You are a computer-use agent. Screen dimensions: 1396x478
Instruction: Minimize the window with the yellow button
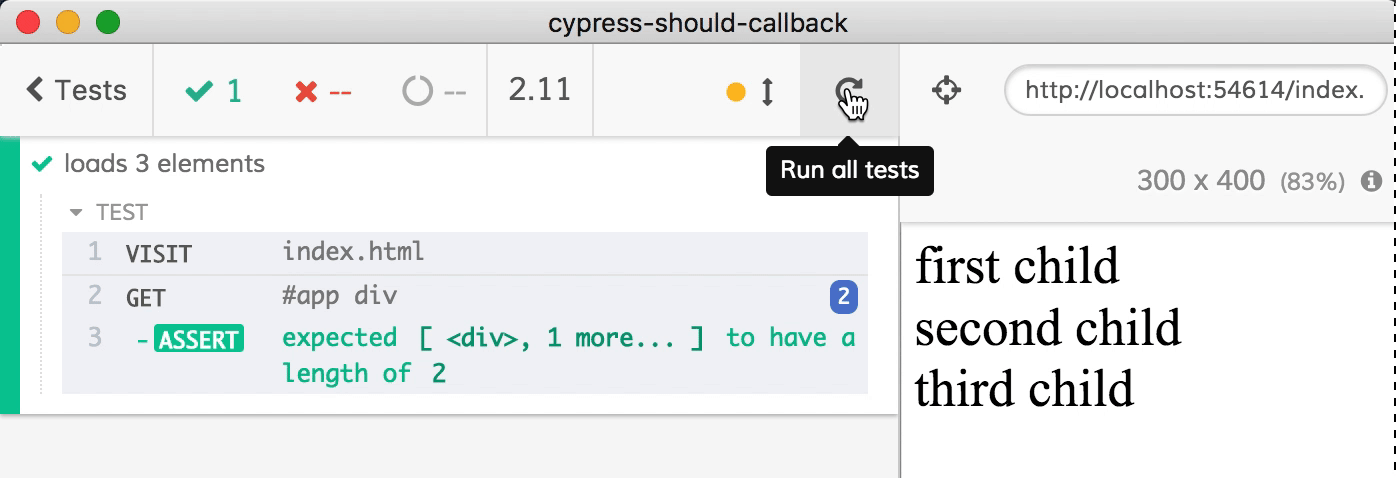(x=68, y=21)
